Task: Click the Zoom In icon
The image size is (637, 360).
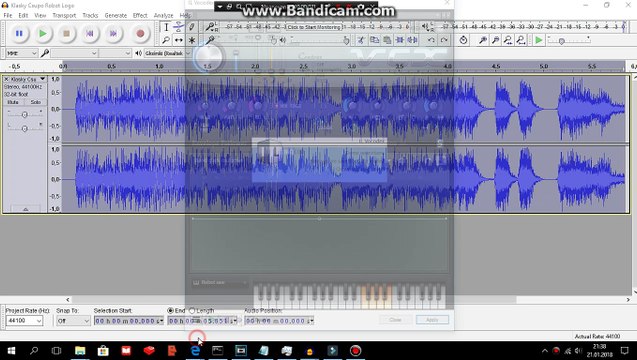Action: [483, 40]
